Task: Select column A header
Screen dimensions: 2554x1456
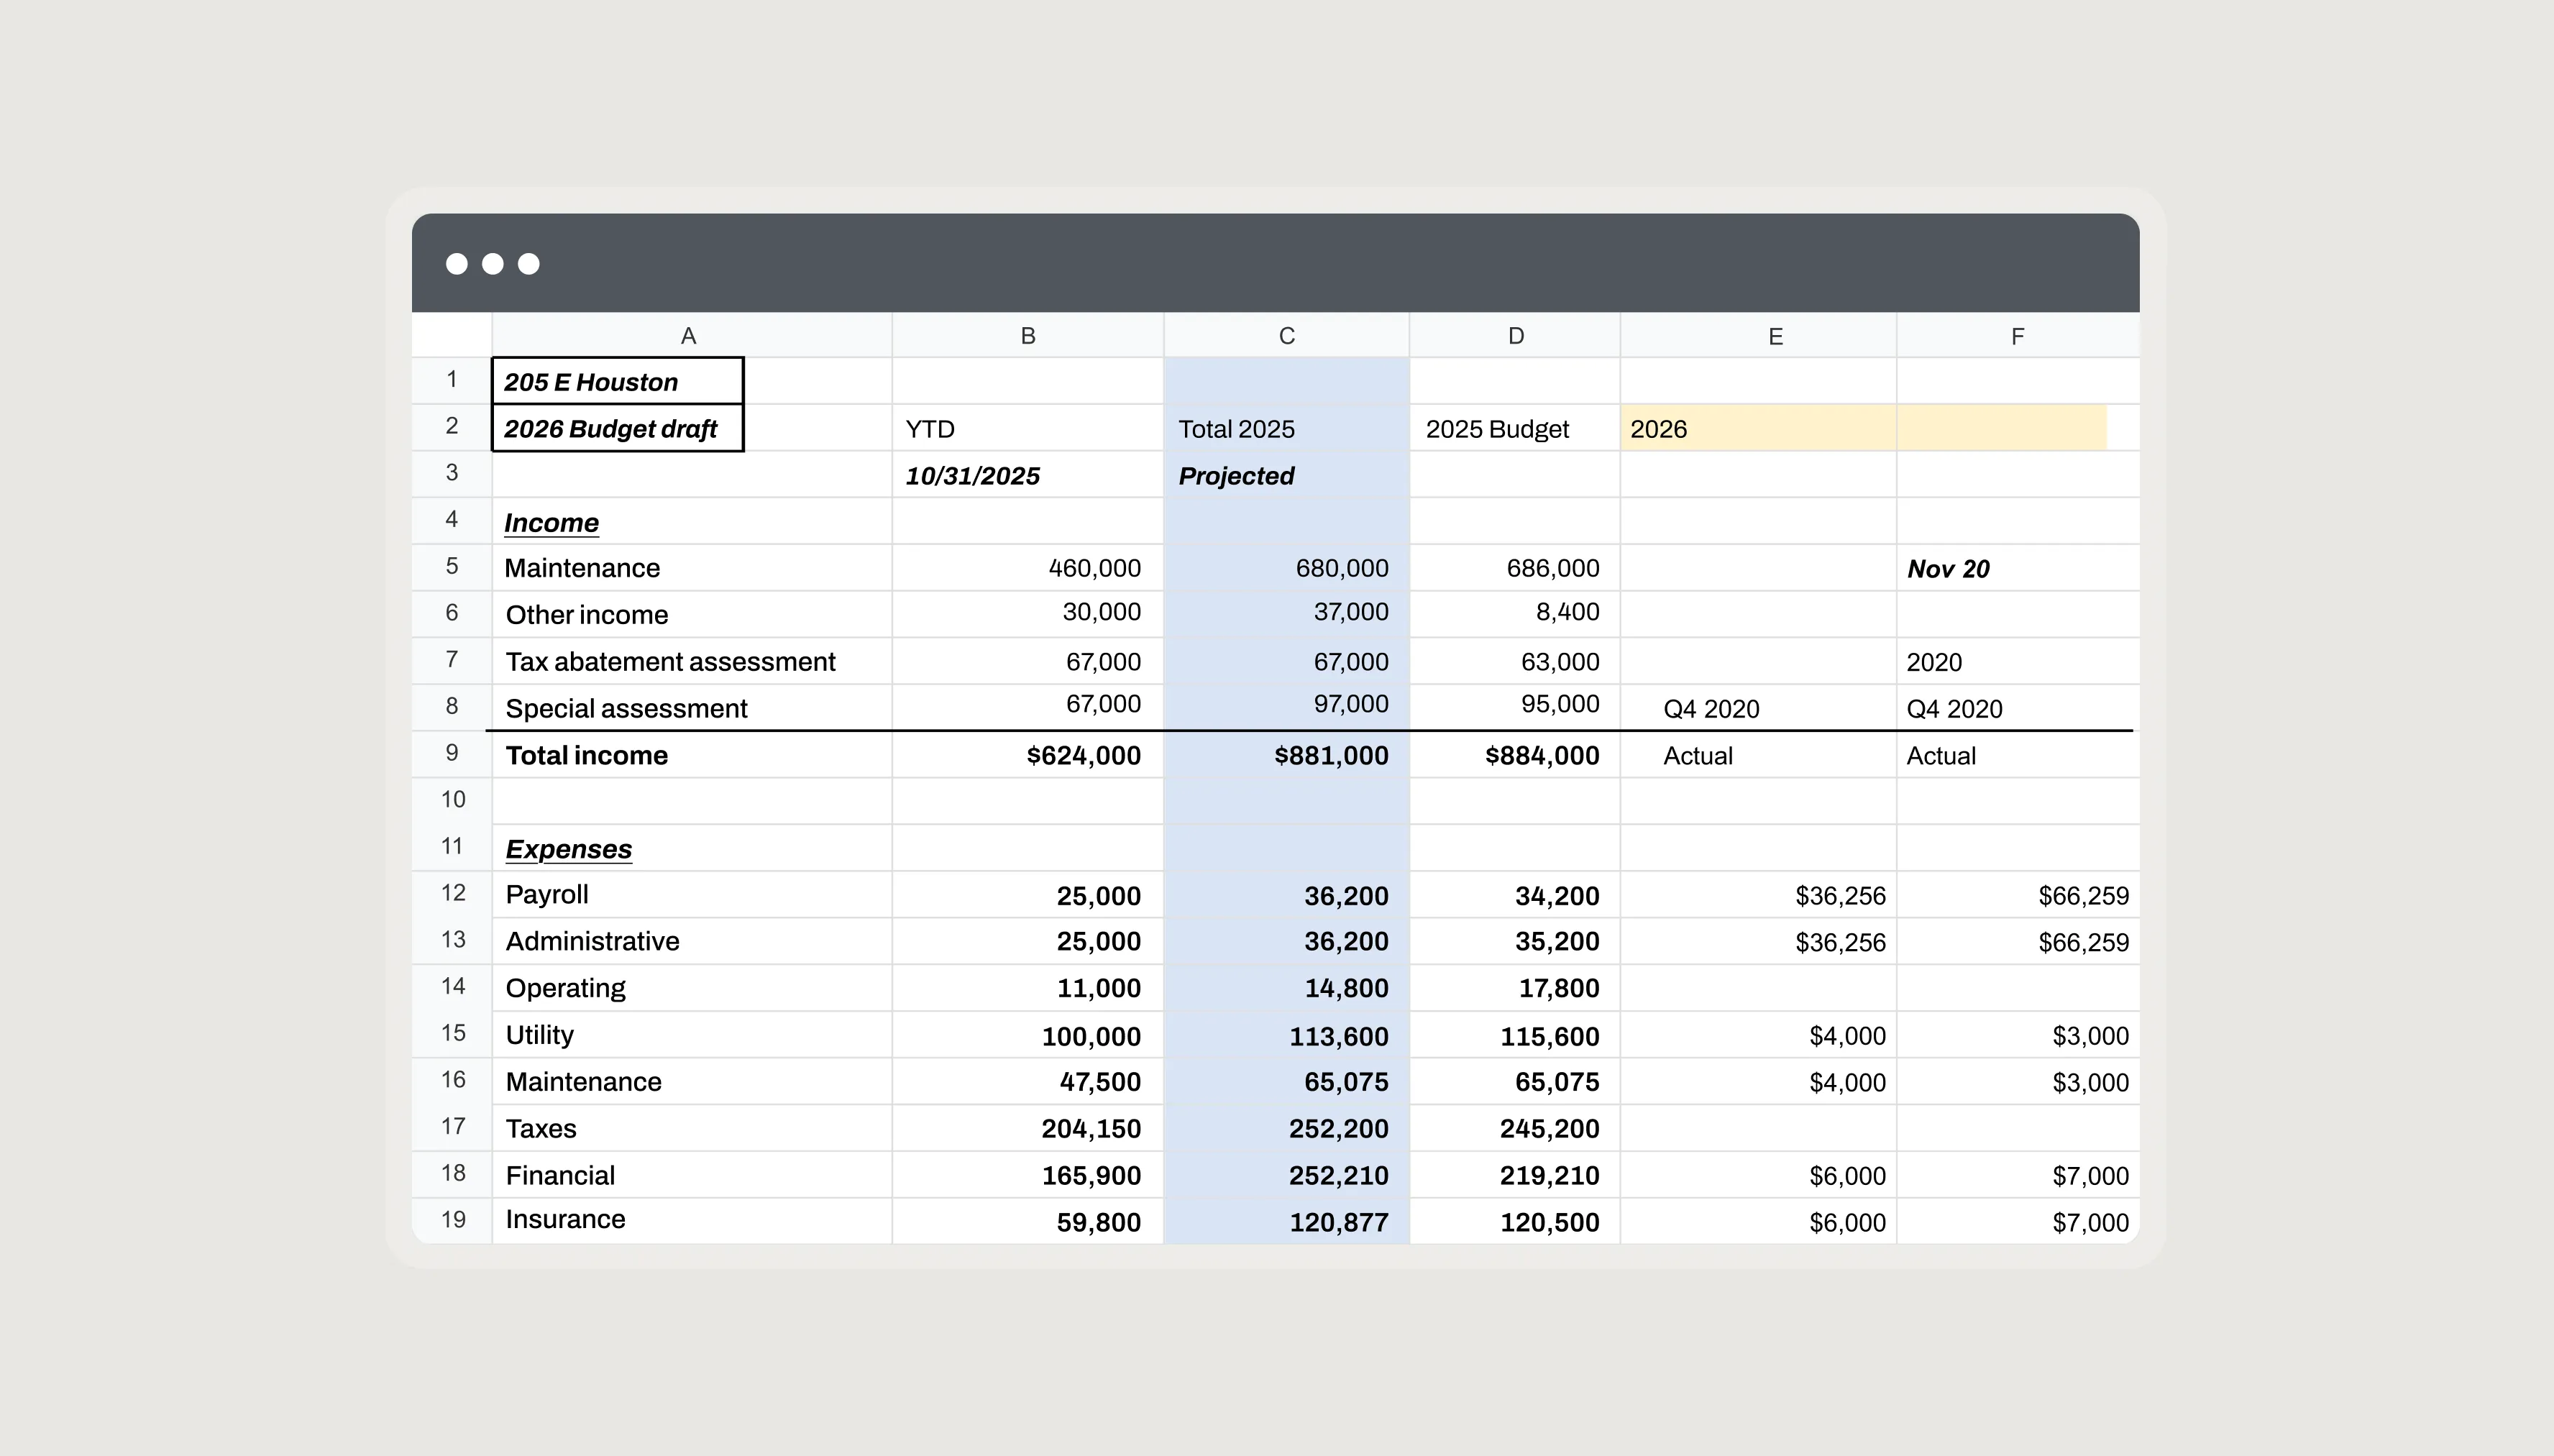Action: coord(689,336)
